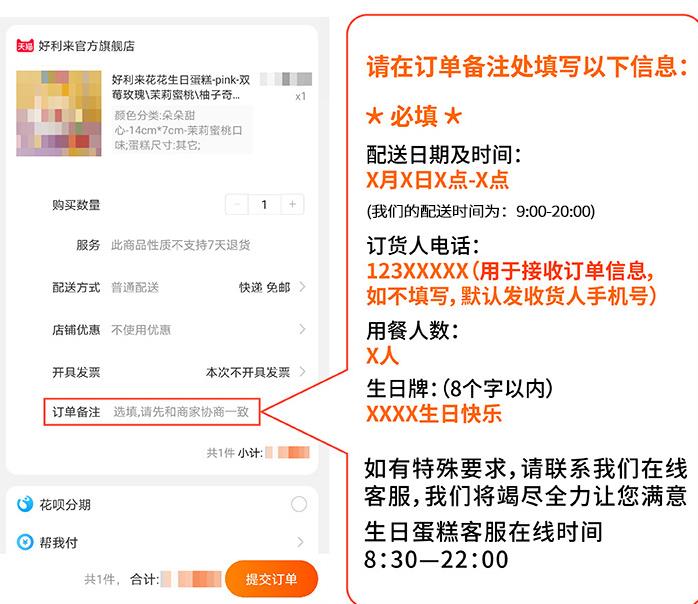Screen dimensions: 698x604
Task: Click the 颜色分类 specification text box
Action: (x=182, y=130)
